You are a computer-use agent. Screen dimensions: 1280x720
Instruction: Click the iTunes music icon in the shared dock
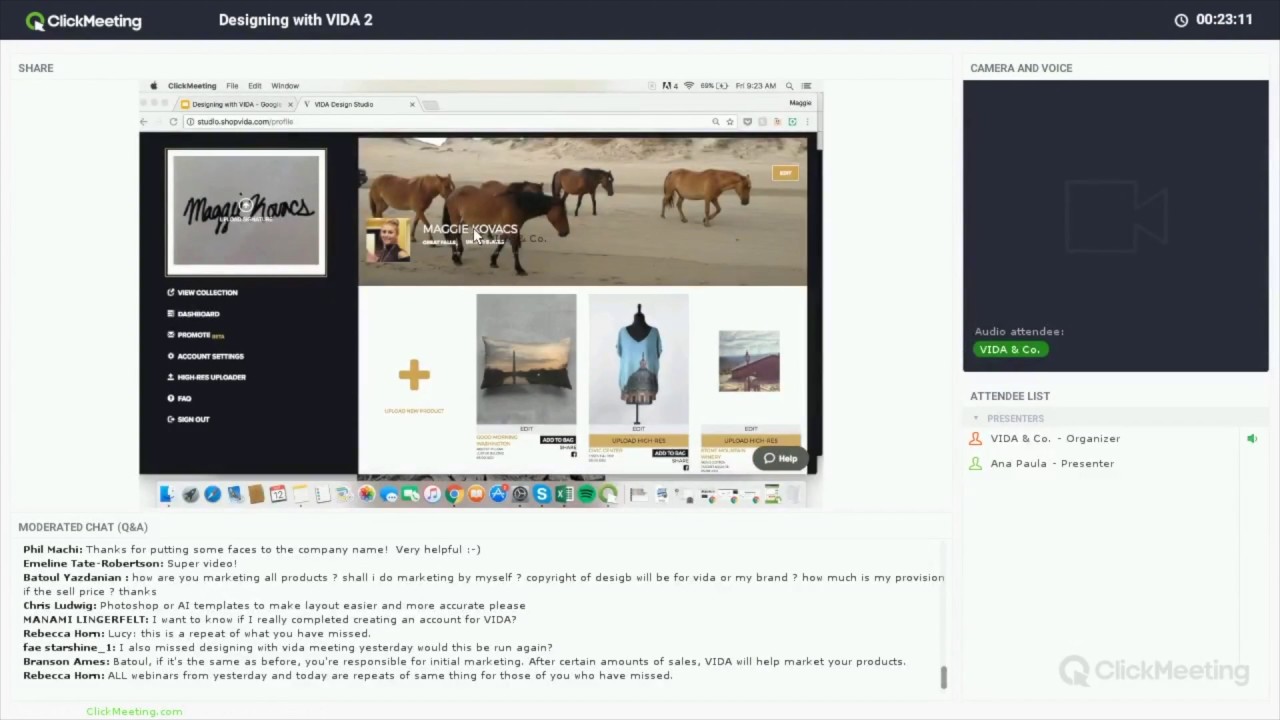(432, 494)
